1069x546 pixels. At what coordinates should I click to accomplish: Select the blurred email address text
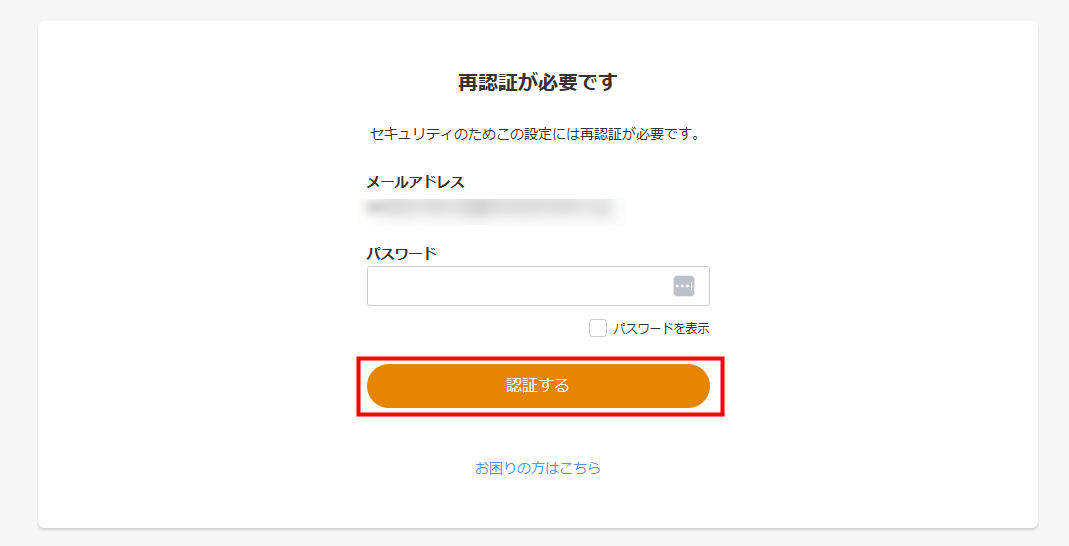coord(490,209)
